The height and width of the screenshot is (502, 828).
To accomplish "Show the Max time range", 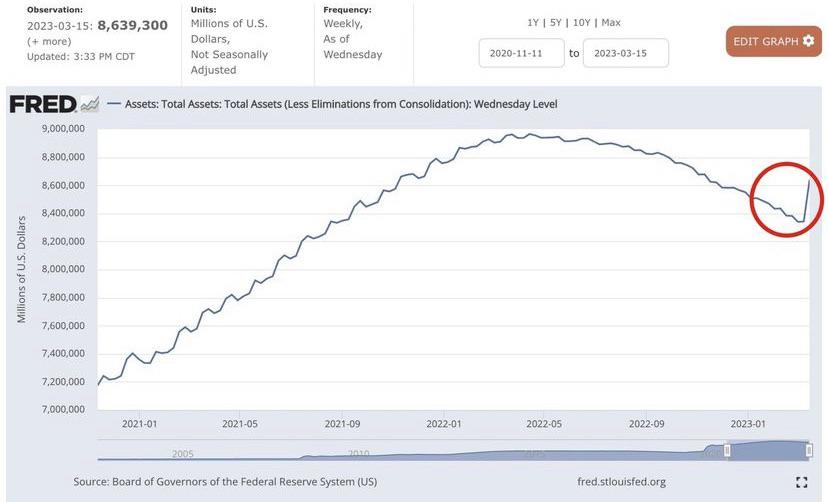I will (x=611, y=22).
